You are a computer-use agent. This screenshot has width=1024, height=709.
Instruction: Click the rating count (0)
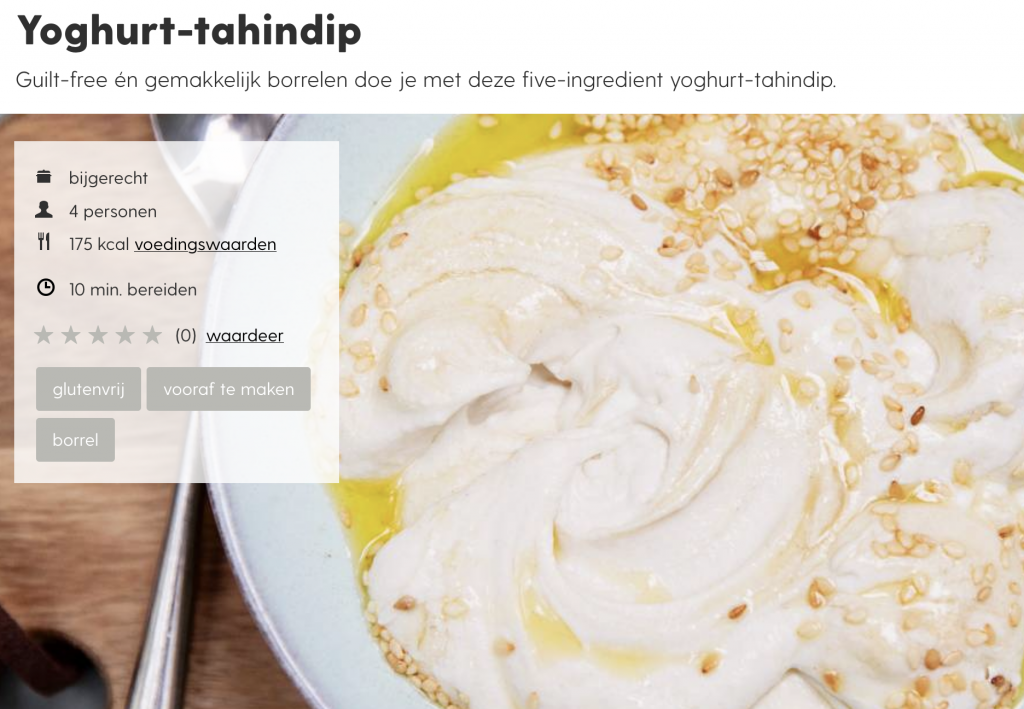point(185,336)
